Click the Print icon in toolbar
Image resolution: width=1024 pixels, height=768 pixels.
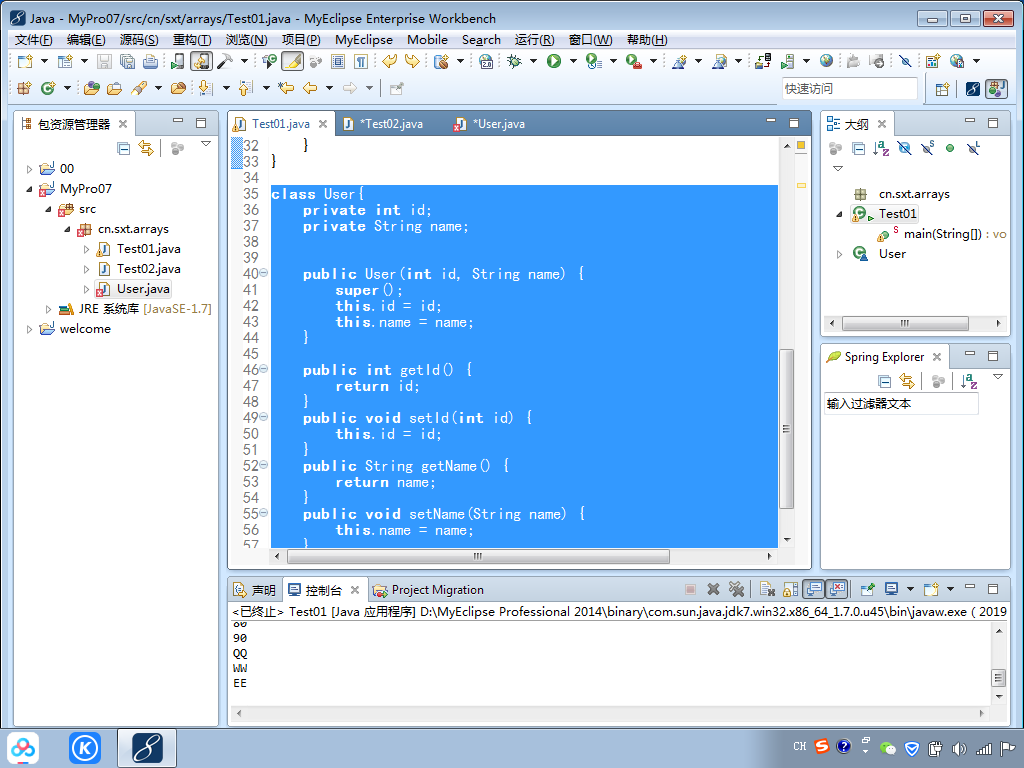pyautogui.click(x=150, y=61)
